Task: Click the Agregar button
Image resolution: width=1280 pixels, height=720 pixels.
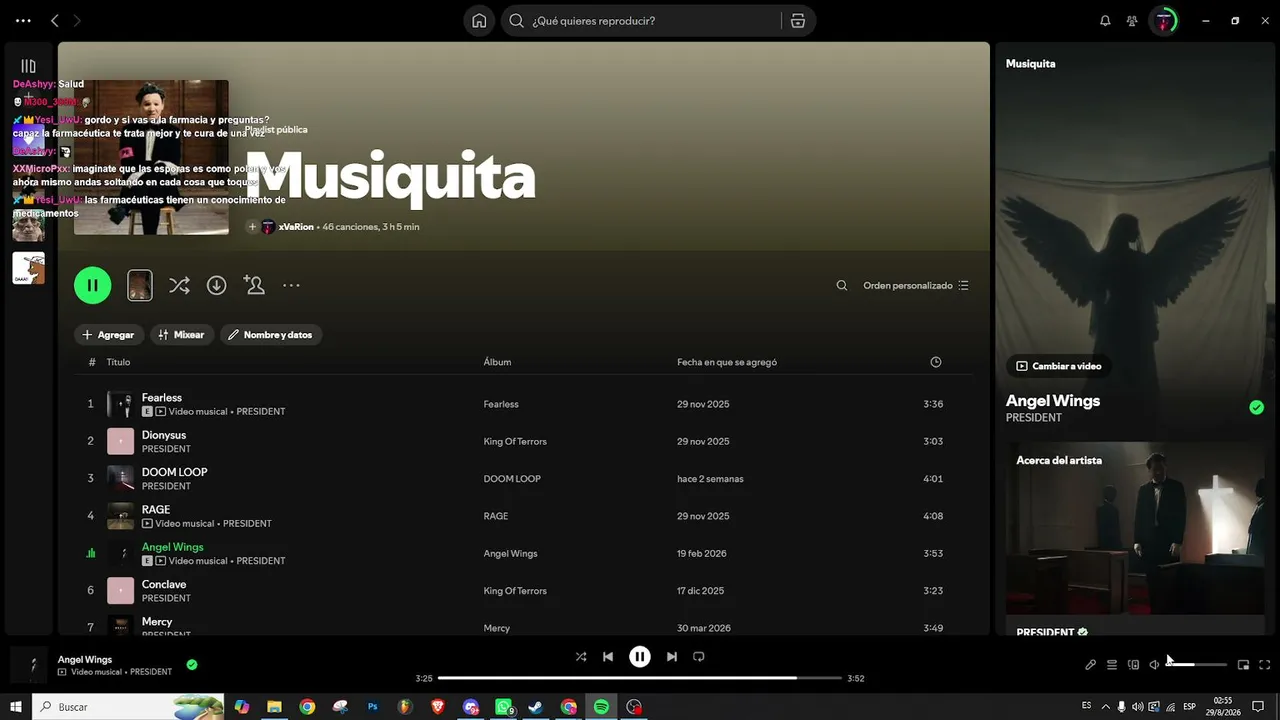Action: [x=108, y=335]
